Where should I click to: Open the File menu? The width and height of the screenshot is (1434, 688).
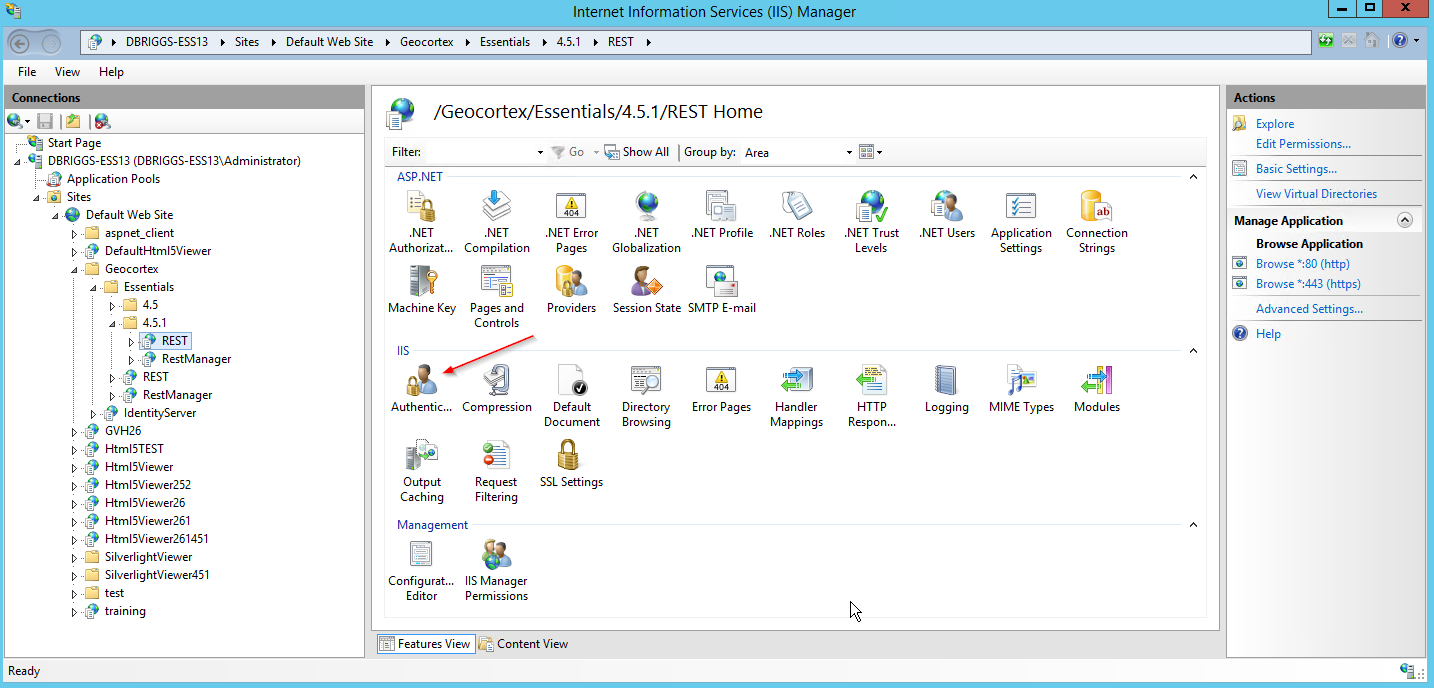[x=27, y=72]
